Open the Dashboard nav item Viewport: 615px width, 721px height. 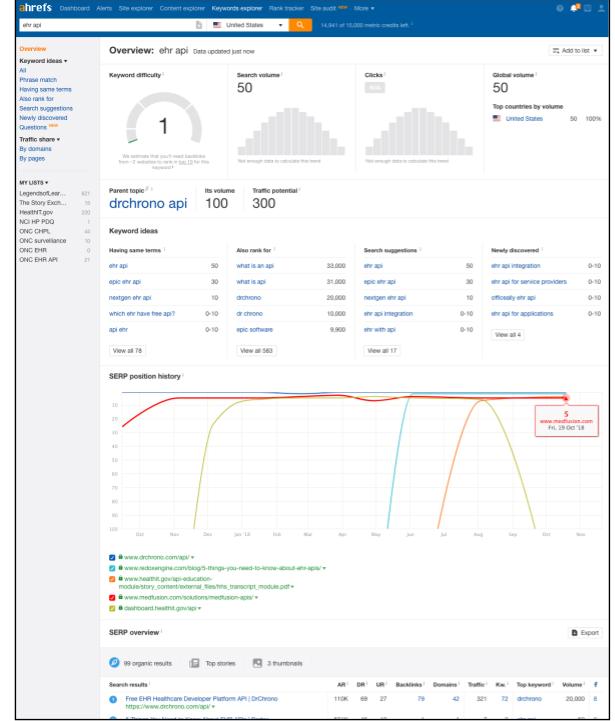point(75,8)
